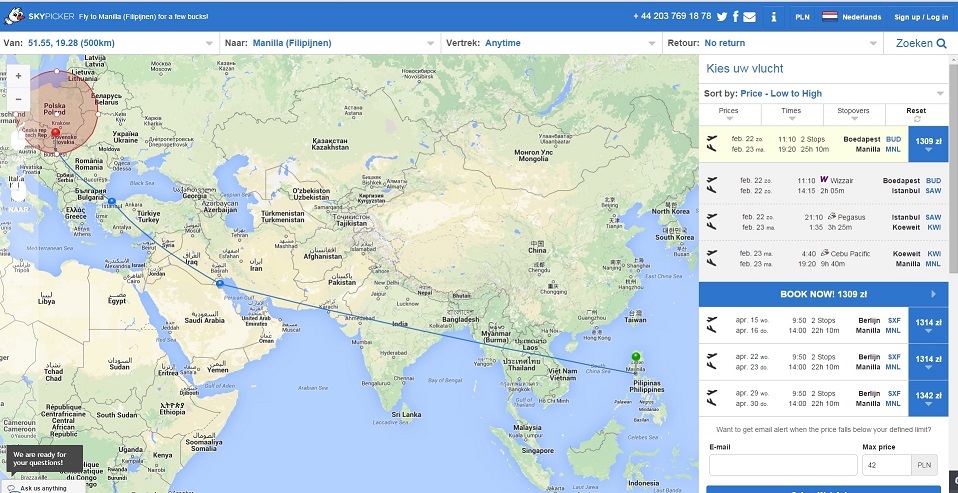Click the Reset filters tab
Screen dimensions: 958x493
[916, 114]
